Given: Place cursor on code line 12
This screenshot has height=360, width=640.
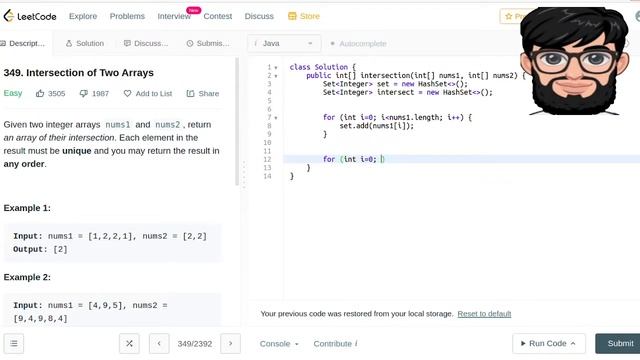Looking at the screenshot, I should 461,159.
